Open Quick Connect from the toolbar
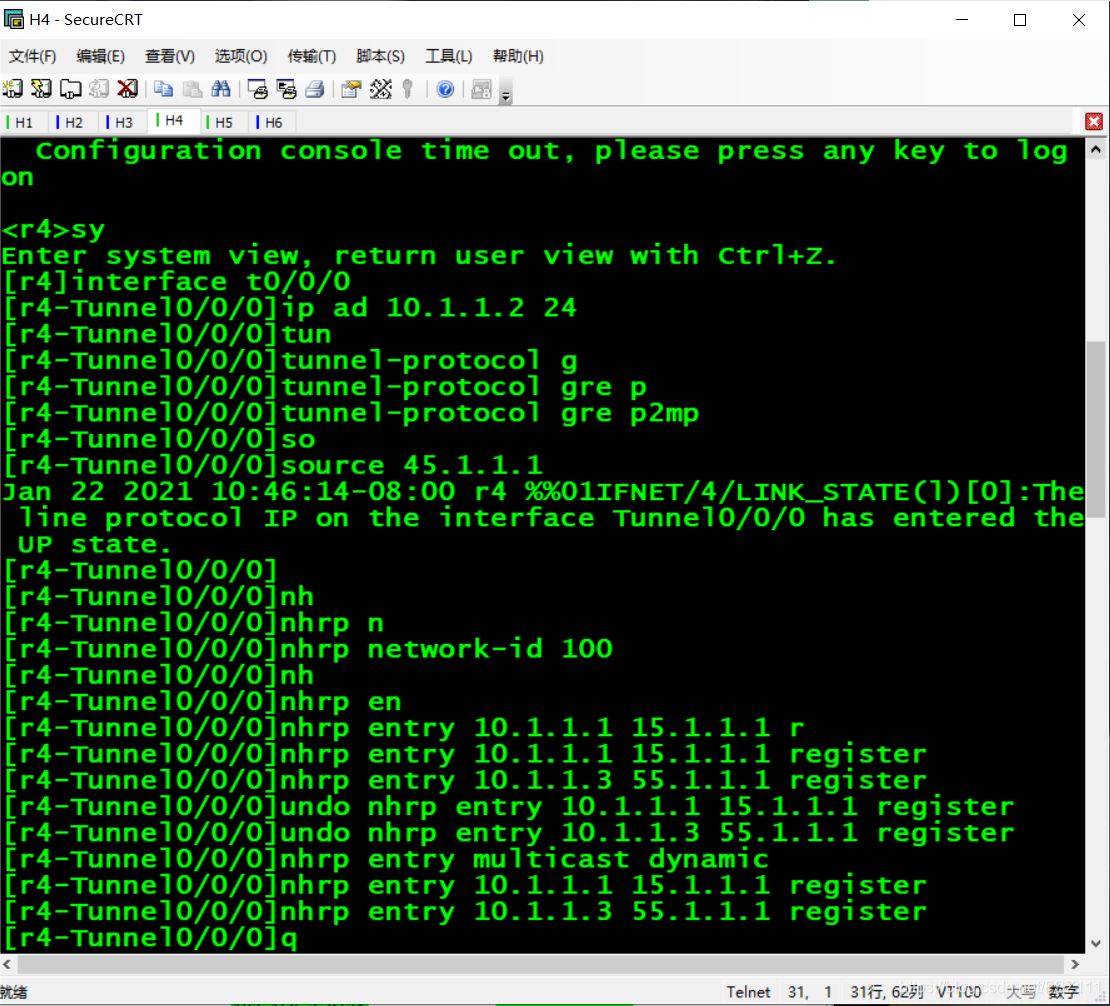The height and width of the screenshot is (1006, 1110). [41, 88]
